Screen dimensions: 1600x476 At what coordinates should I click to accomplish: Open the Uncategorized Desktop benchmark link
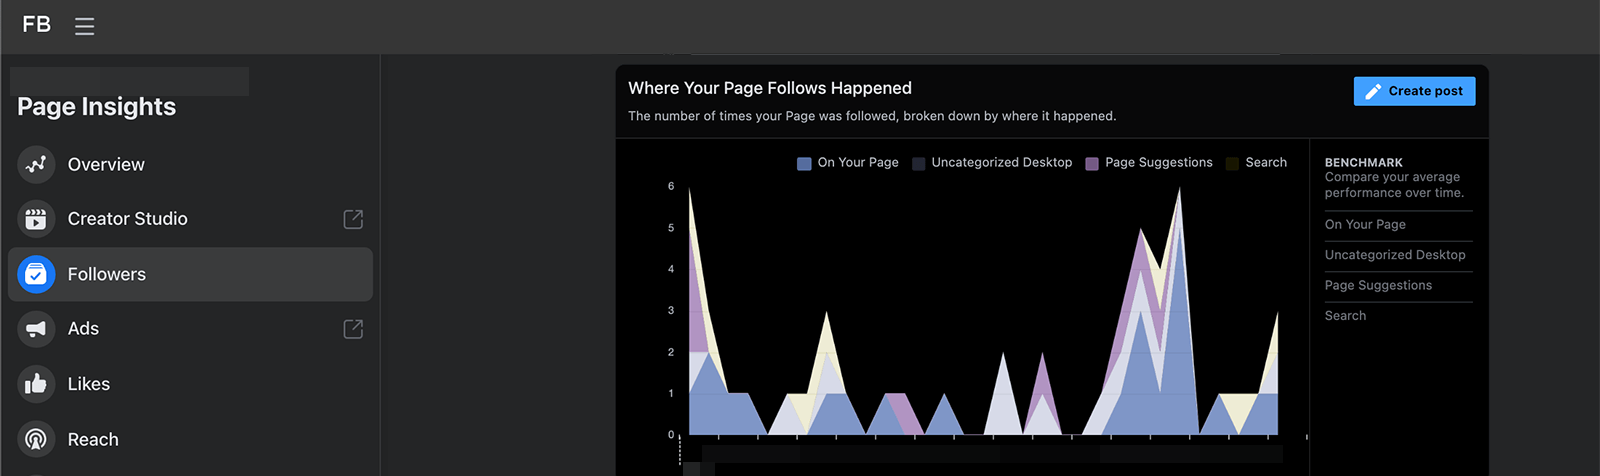[1395, 255]
